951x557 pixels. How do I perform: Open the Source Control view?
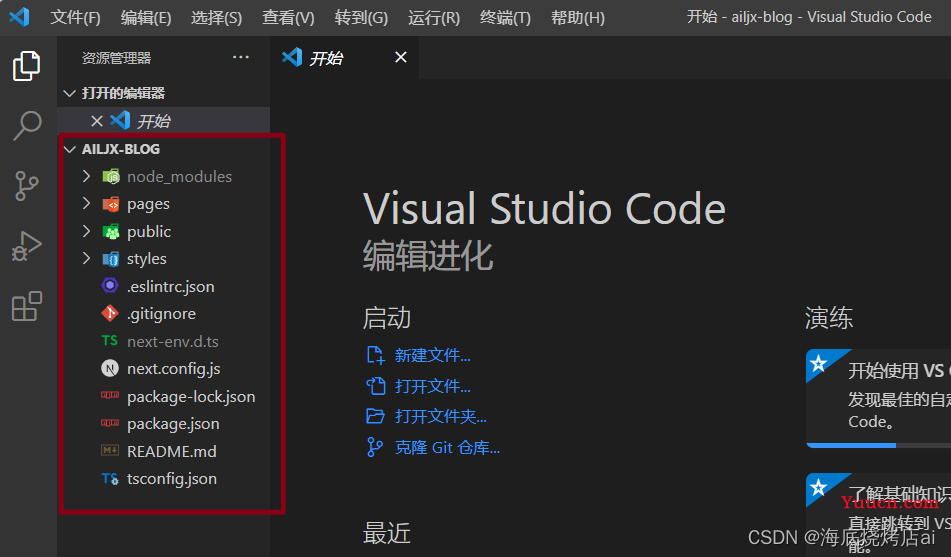(x=27, y=186)
